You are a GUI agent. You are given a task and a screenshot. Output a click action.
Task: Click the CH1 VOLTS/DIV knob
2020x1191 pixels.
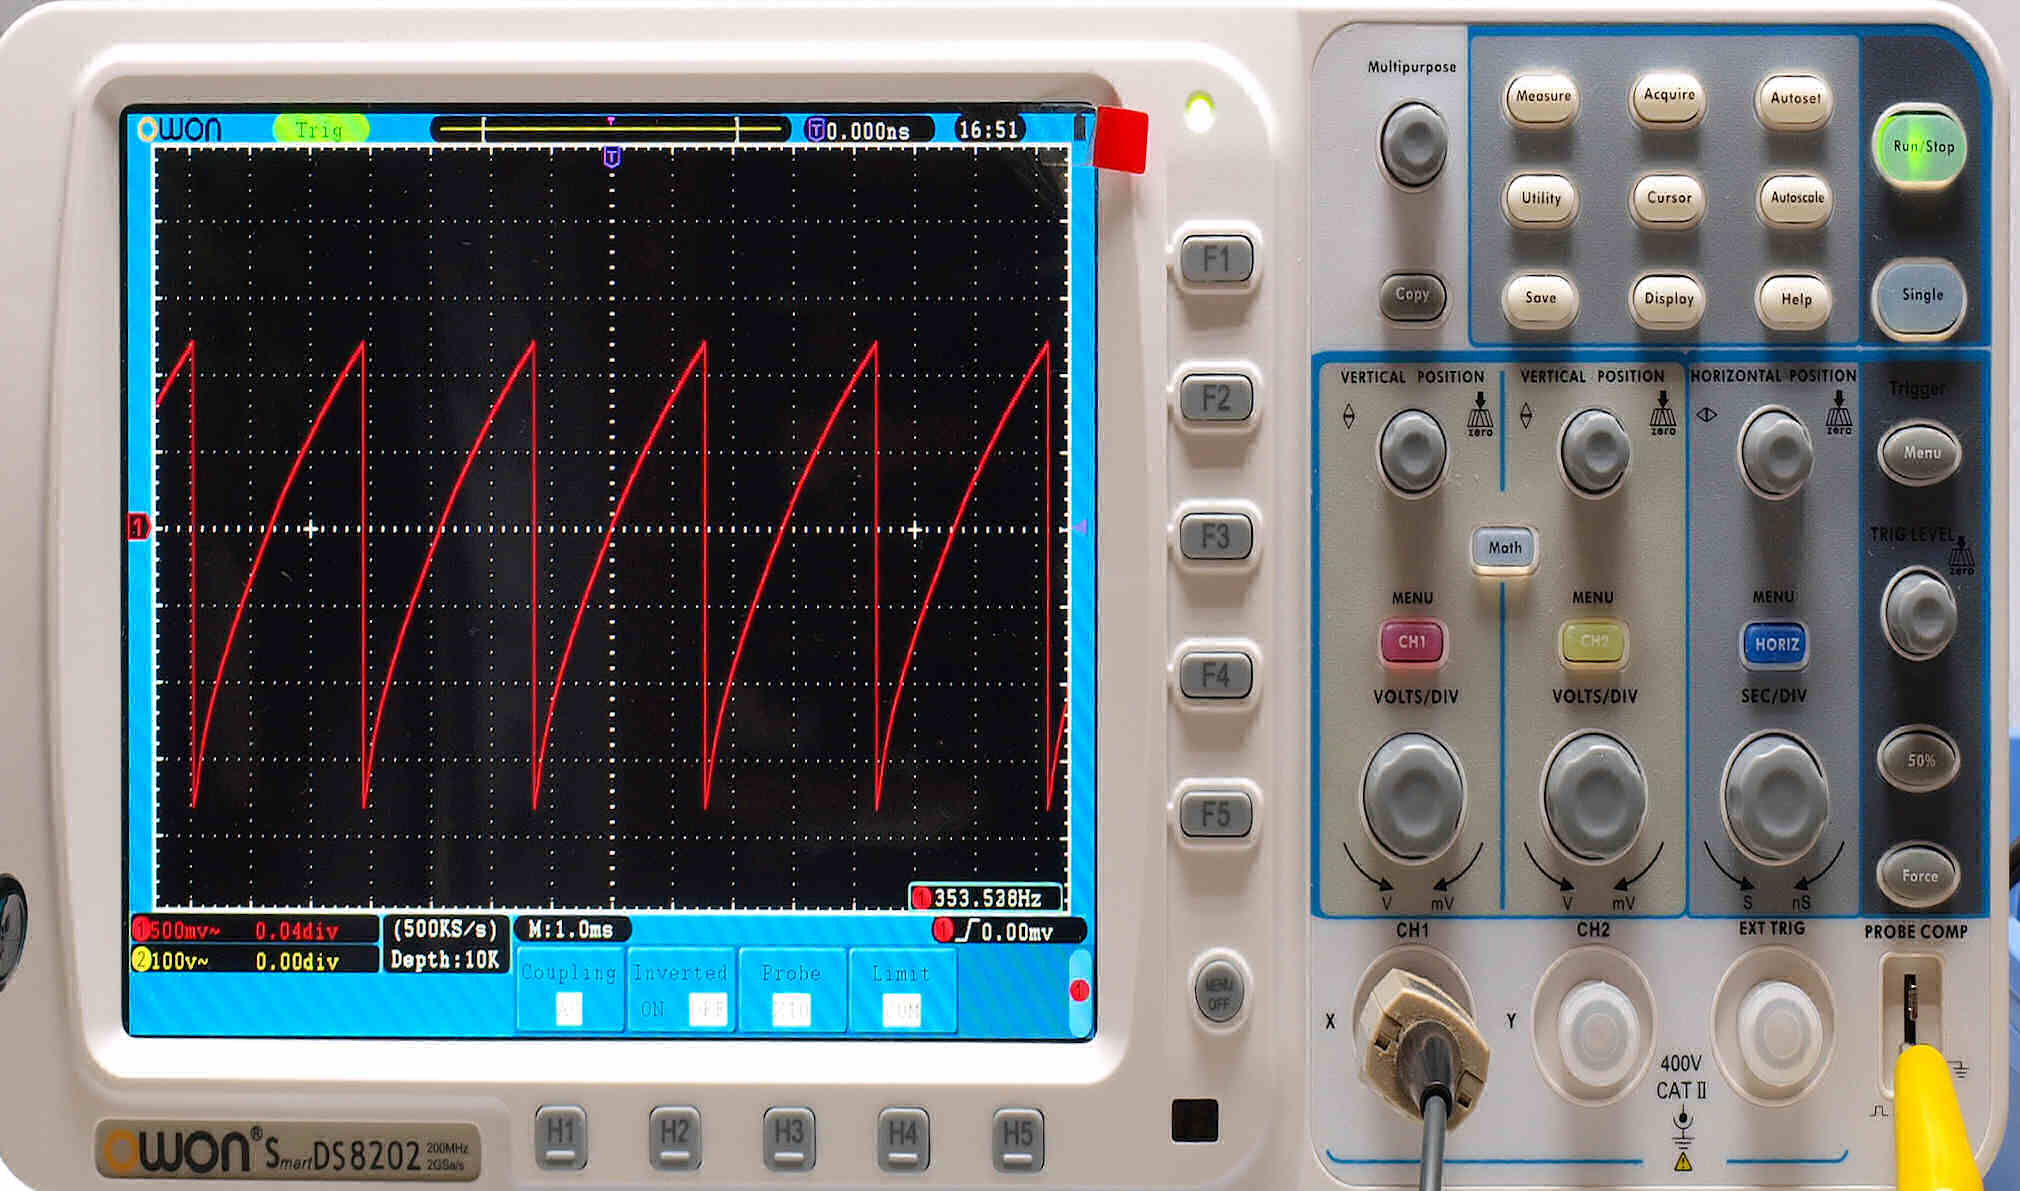(1413, 797)
